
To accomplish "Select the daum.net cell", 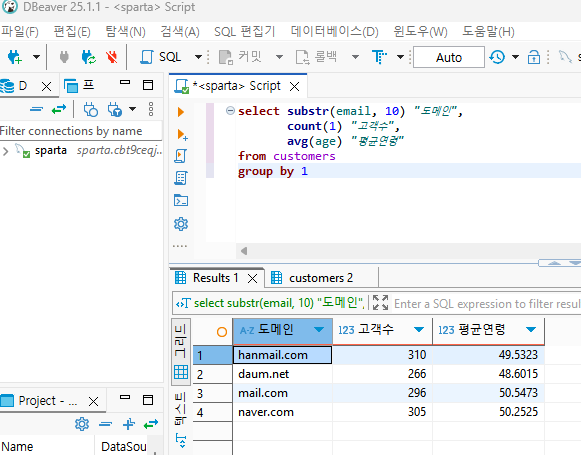I will (x=283, y=374).
